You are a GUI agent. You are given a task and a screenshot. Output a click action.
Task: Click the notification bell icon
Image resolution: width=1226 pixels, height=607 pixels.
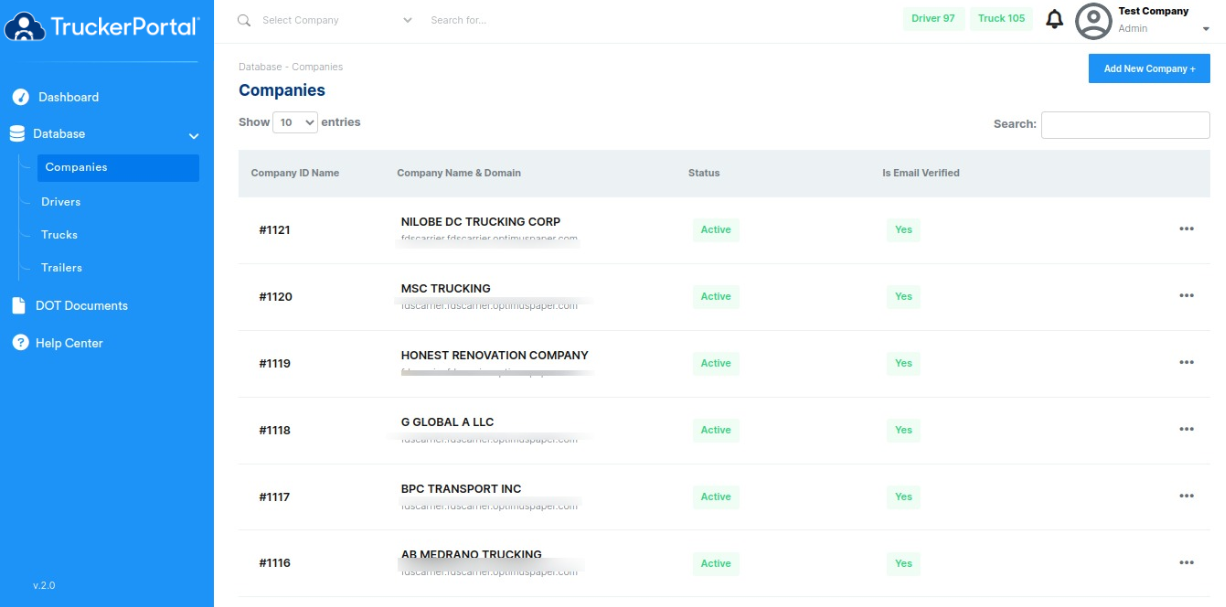pyautogui.click(x=1054, y=19)
